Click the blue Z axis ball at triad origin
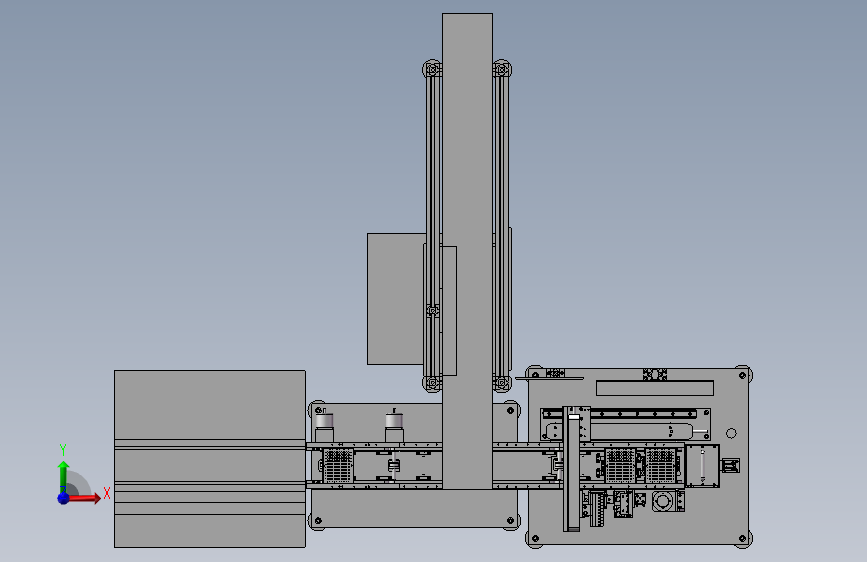The height and width of the screenshot is (562, 867). pyautogui.click(x=64, y=498)
